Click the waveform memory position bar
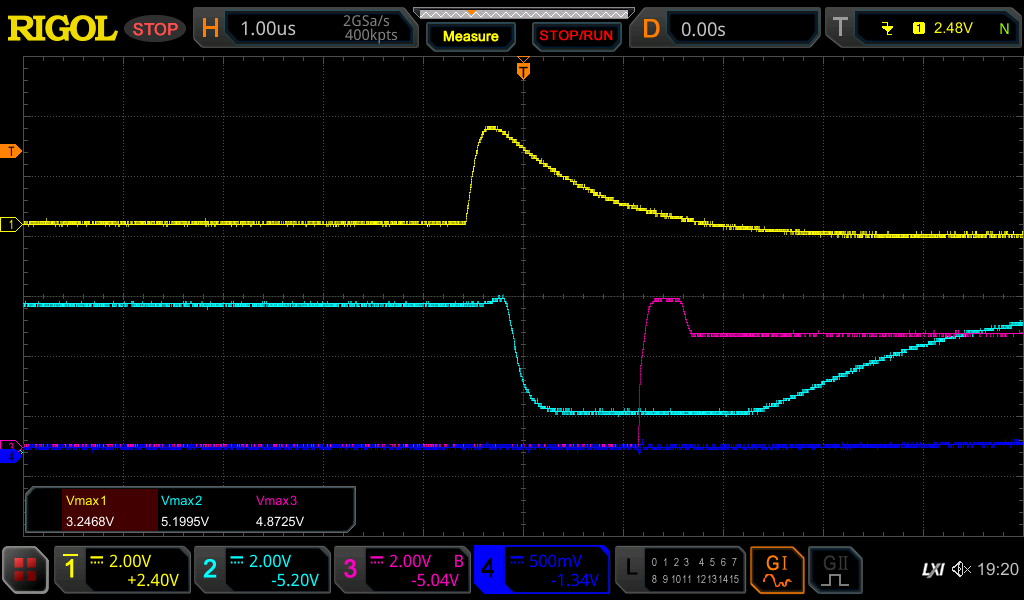This screenshot has height=600, width=1024. (523, 14)
